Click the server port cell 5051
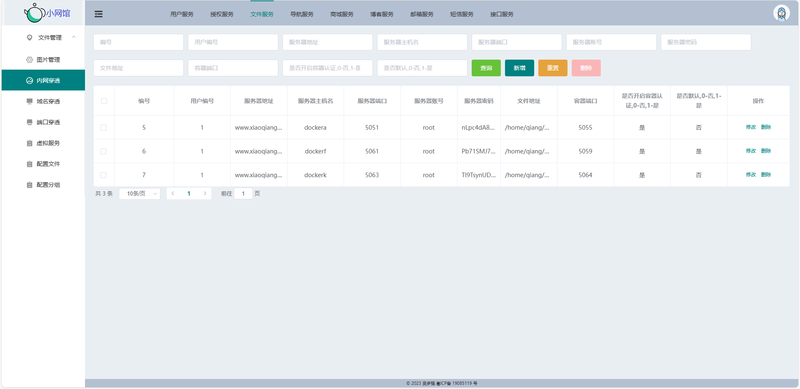Viewport: 800px width, 389px height. [x=372, y=128]
